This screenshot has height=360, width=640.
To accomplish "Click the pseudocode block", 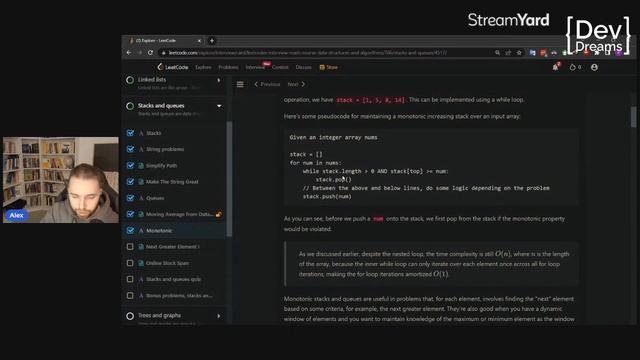I will pos(431,167).
